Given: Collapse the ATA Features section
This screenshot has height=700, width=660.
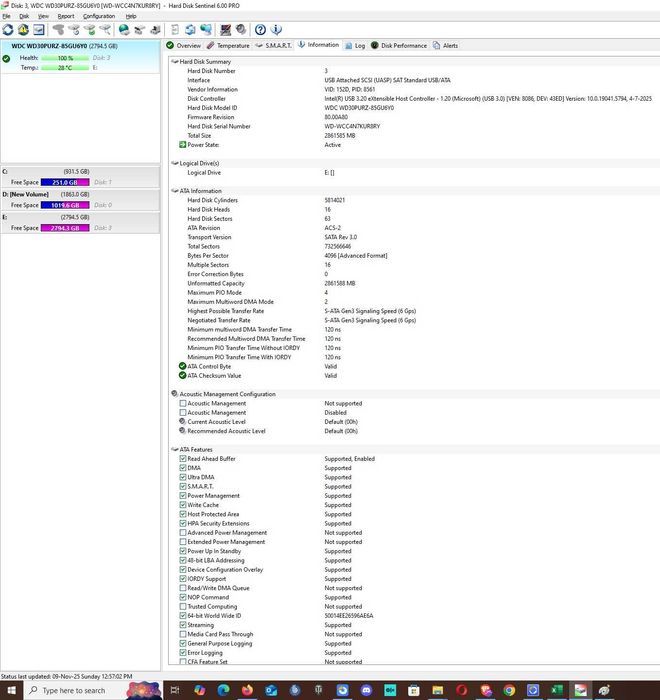Looking at the screenshot, I should [x=175, y=449].
